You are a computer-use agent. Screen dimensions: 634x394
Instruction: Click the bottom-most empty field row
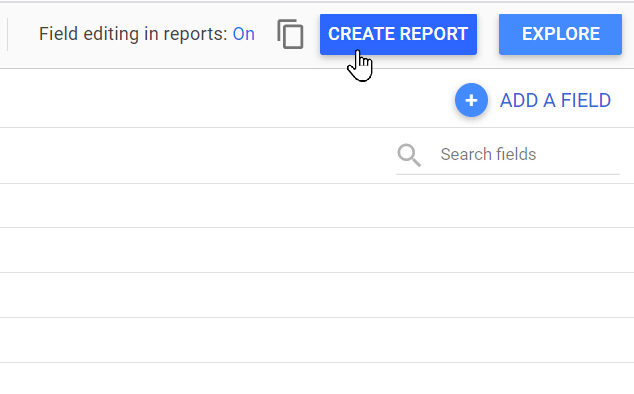(317, 379)
